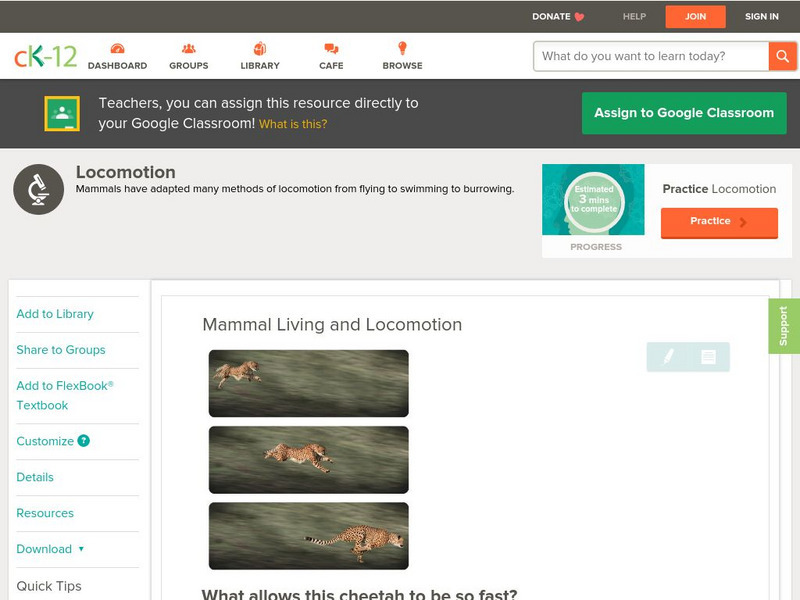The height and width of the screenshot is (600, 800).
Task: Click the orange Practice button
Action: (x=719, y=222)
